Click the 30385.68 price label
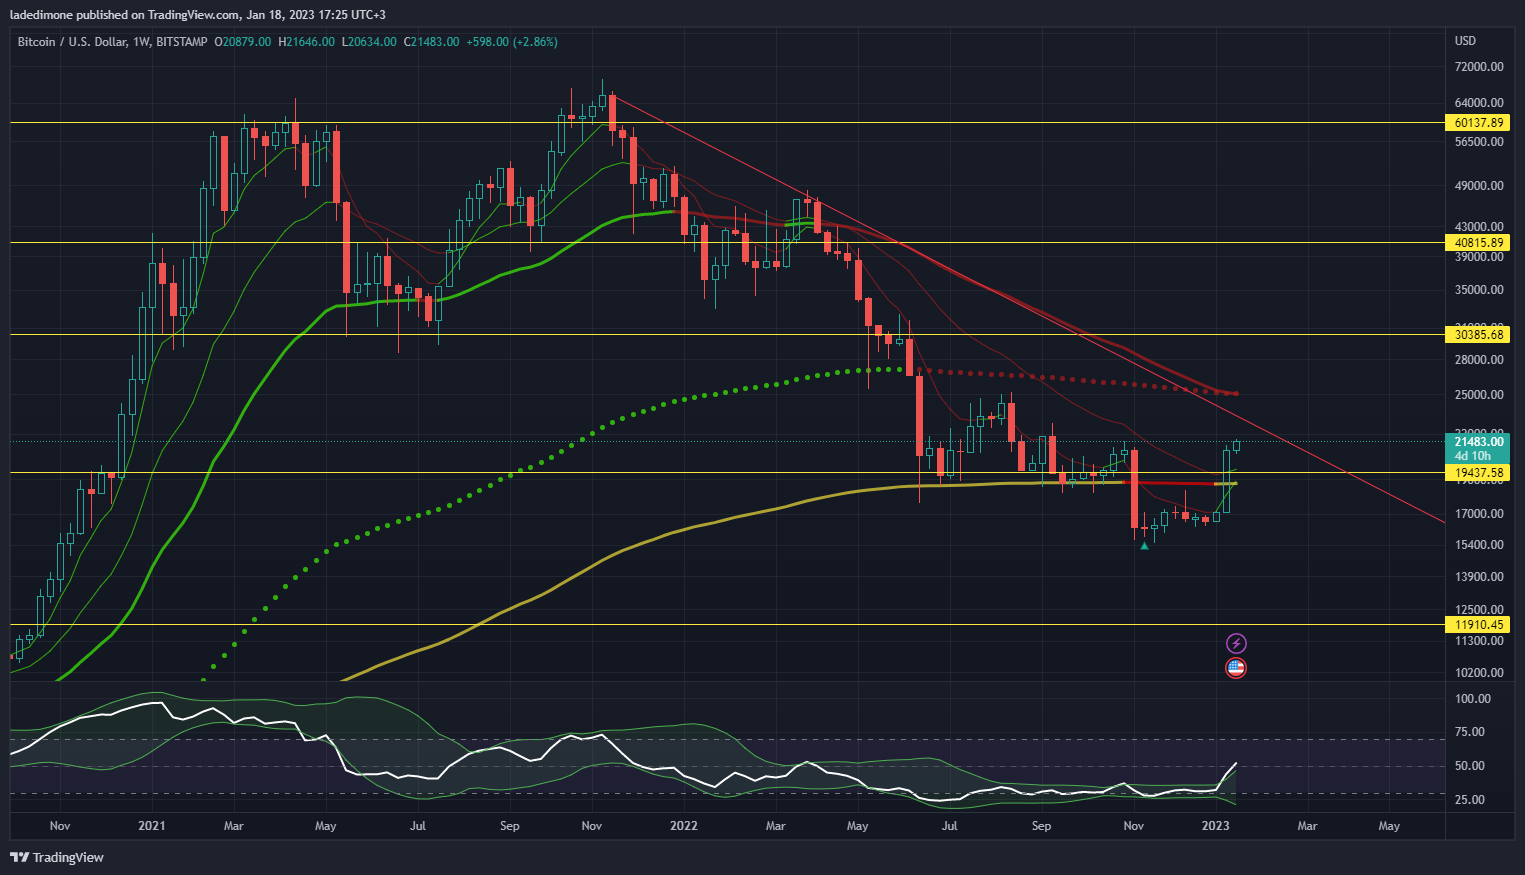This screenshot has width=1525, height=875. [1478, 334]
